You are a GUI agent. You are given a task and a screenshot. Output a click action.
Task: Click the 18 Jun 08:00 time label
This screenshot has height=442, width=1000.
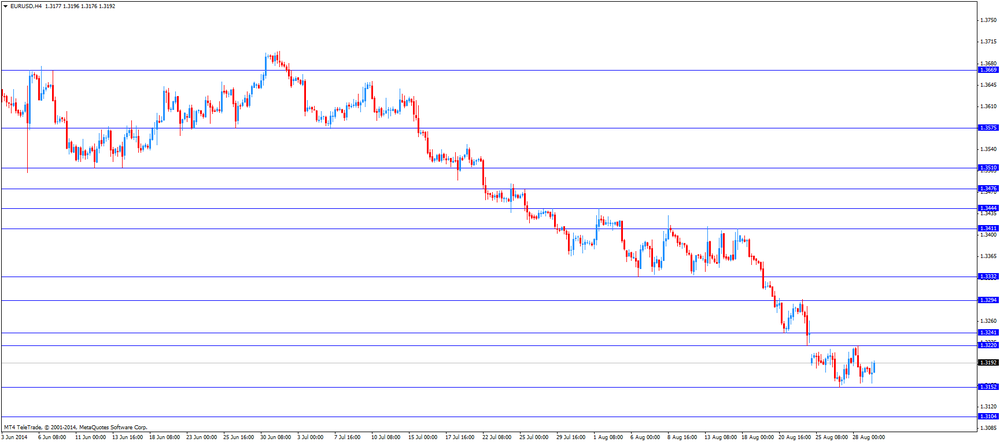[163, 438]
